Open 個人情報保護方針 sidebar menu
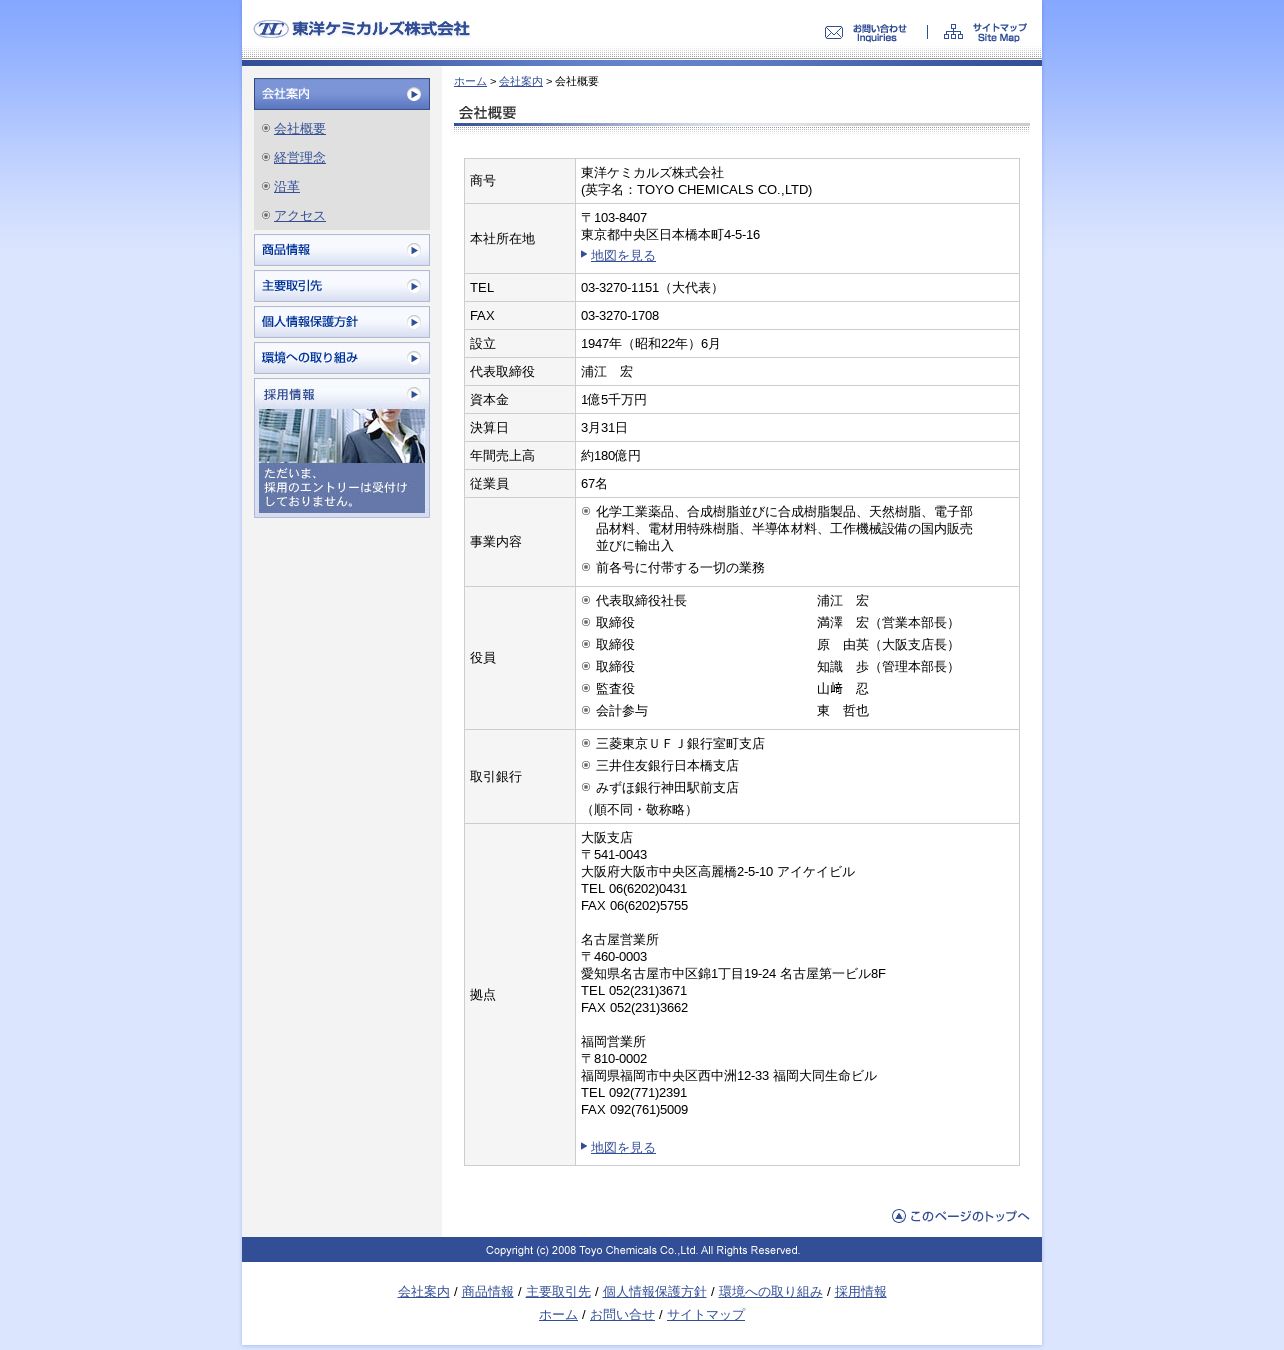1284x1350 pixels. (x=342, y=322)
